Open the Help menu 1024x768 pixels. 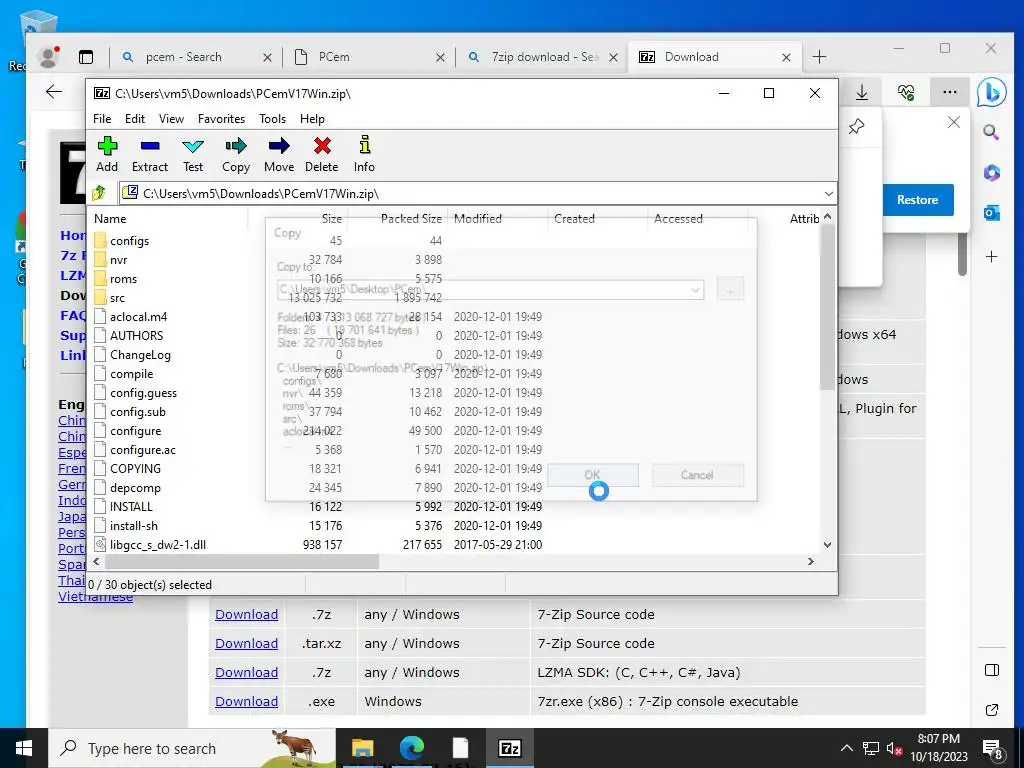[x=312, y=119]
